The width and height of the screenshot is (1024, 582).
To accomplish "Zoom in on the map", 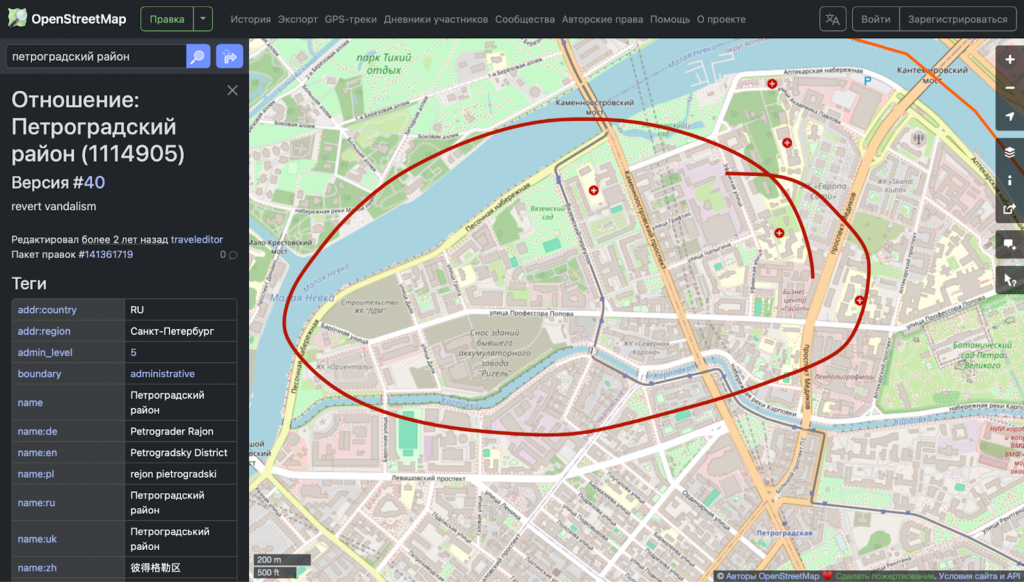I will [x=1010, y=60].
